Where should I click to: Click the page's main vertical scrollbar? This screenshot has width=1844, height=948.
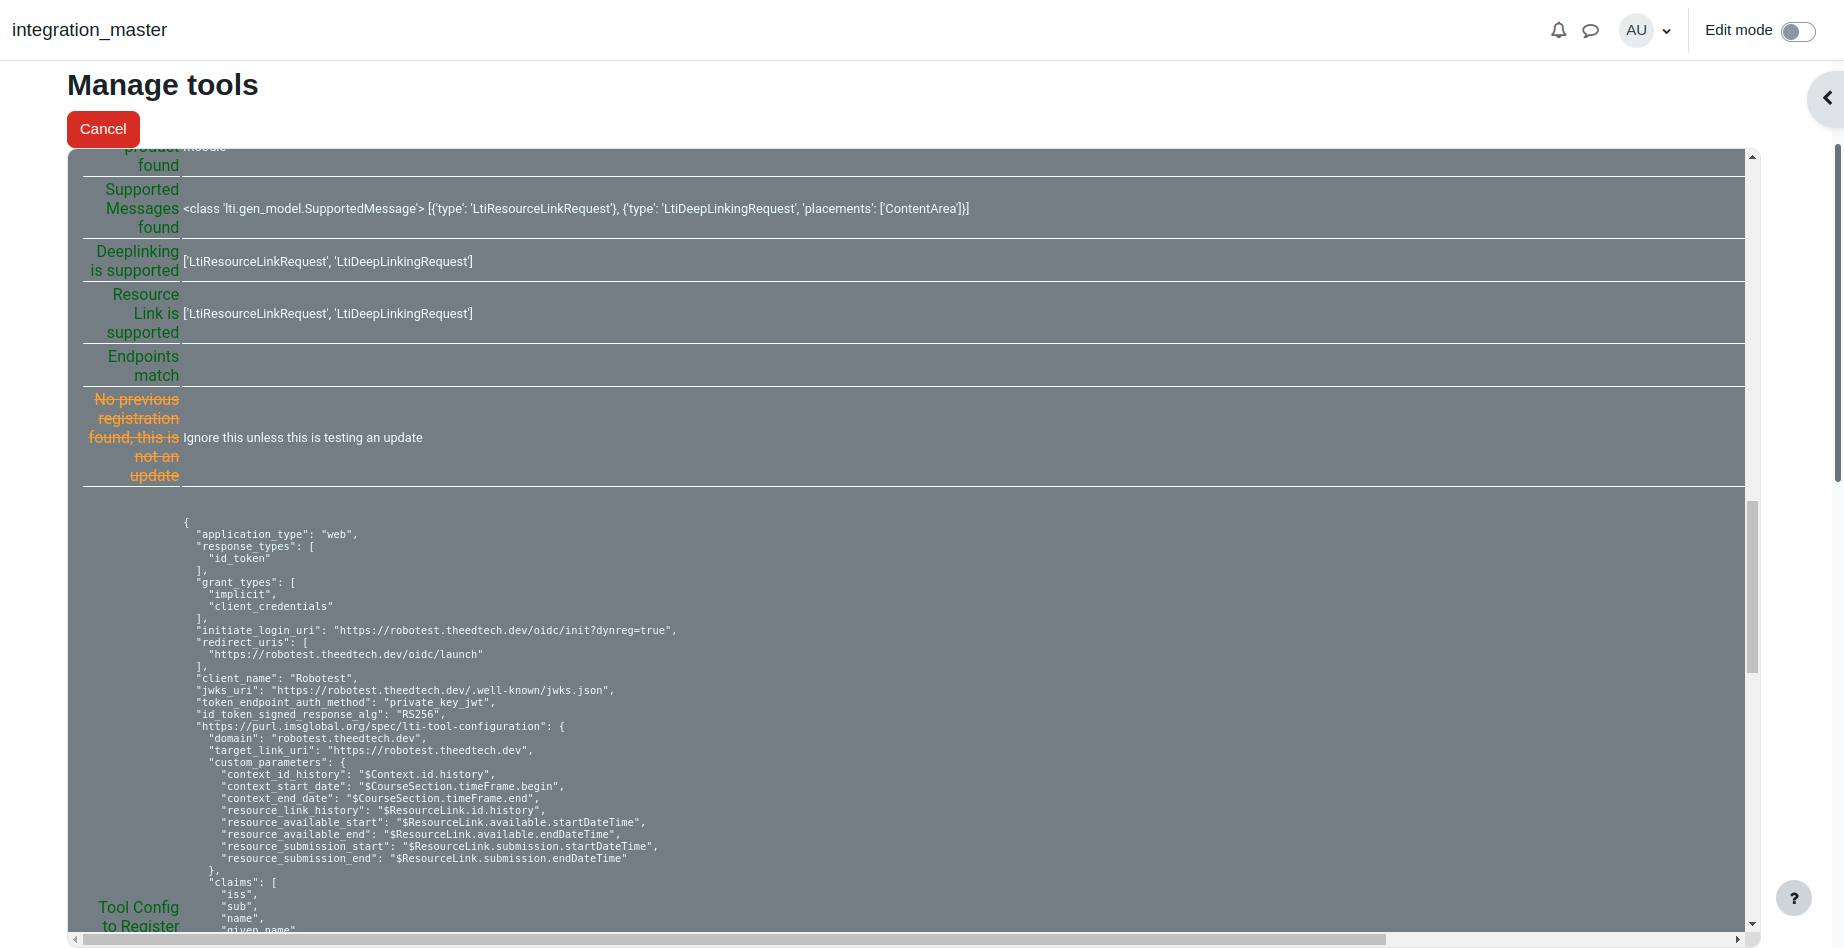click(x=1838, y=313)
